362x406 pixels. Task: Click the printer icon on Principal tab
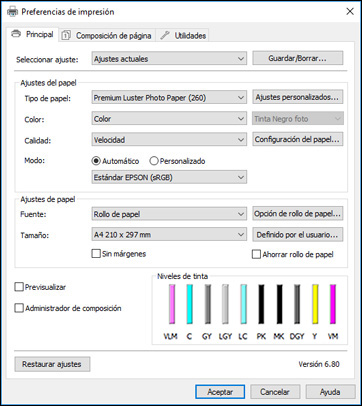click(x=16, y=34)
